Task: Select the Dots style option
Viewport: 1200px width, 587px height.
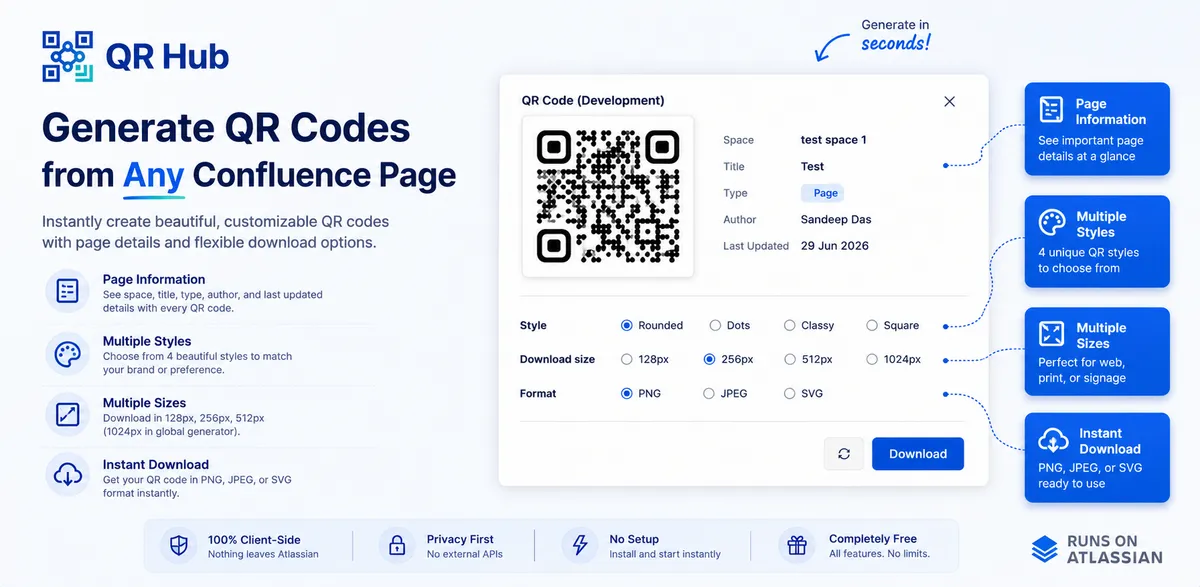Action: pos(729,325)
